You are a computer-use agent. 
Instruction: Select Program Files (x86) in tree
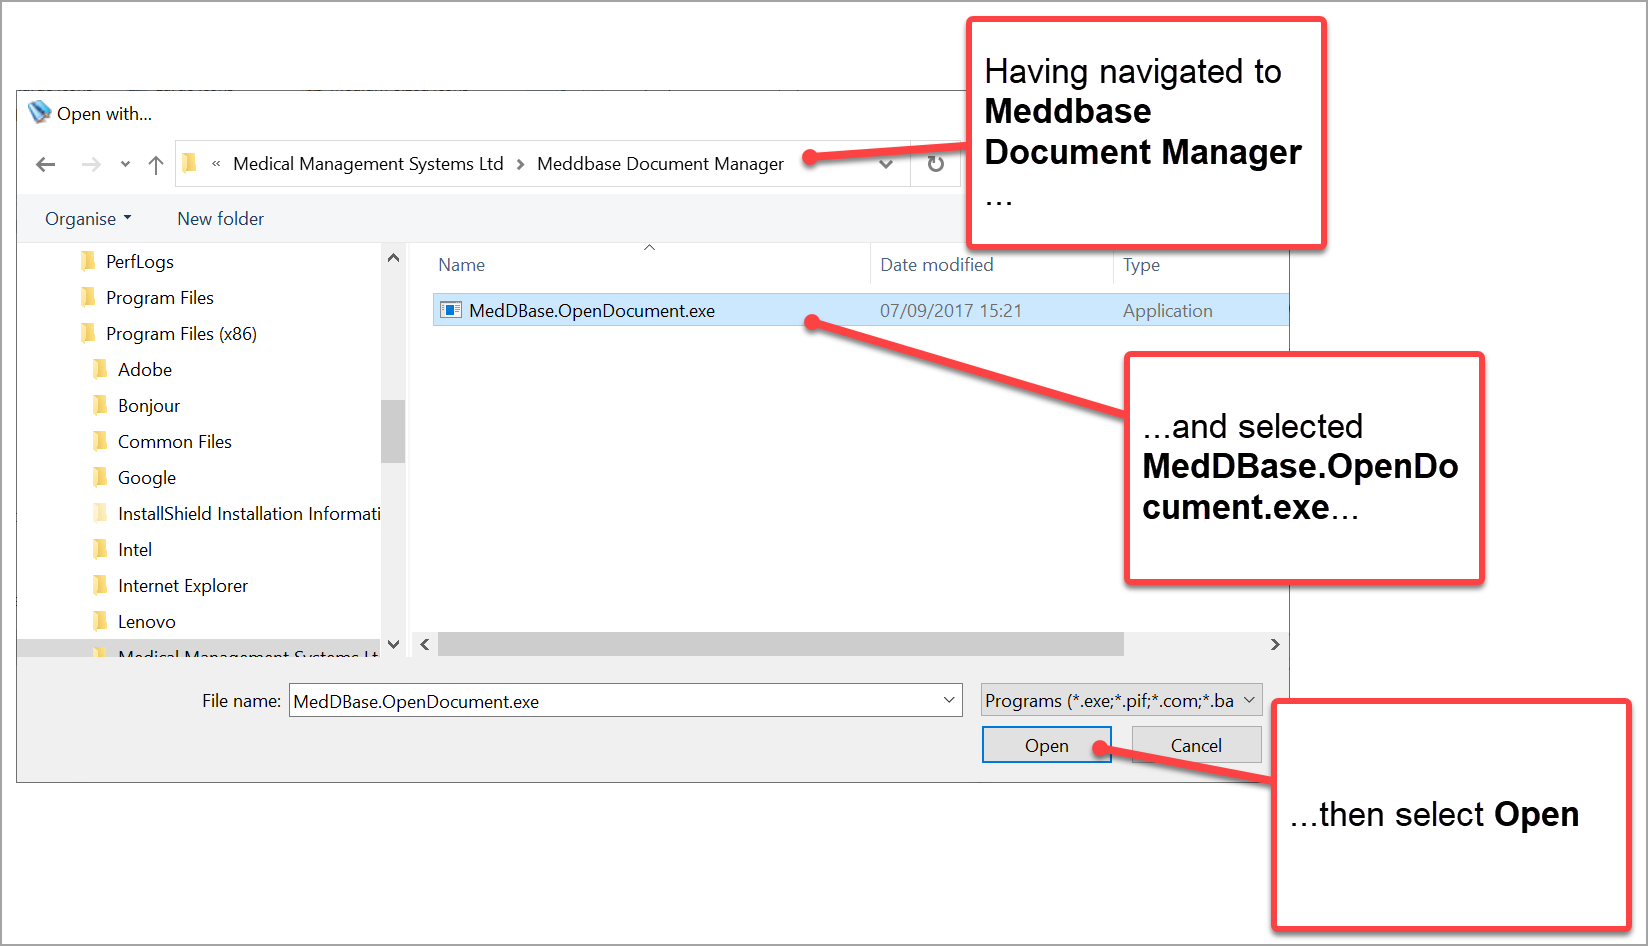coord(181,334)
